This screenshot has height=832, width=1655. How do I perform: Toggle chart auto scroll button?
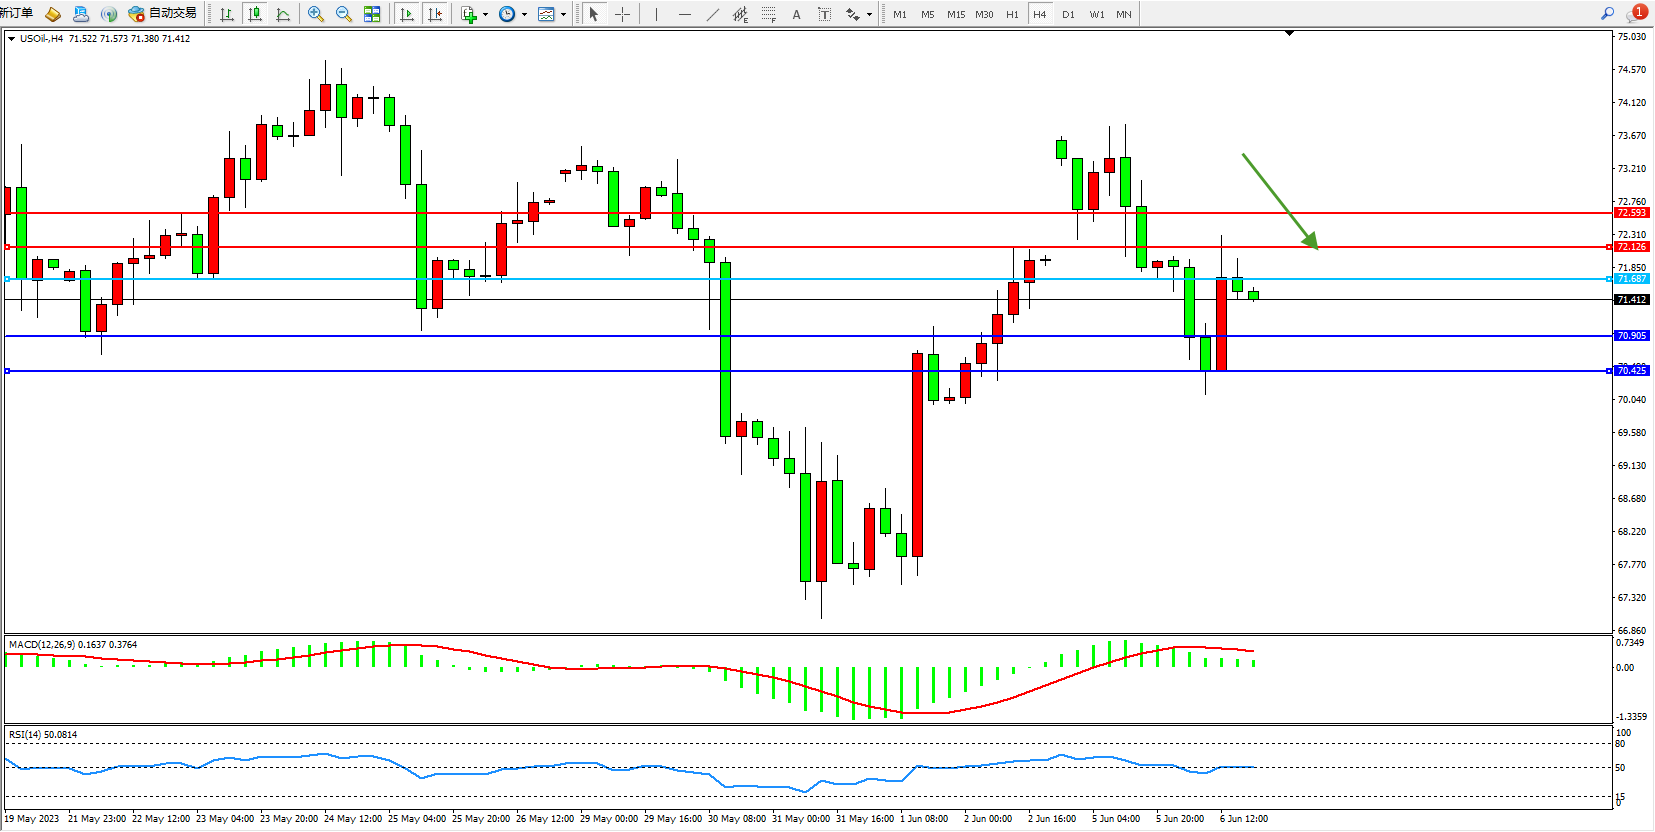click(x=406, y=14)
